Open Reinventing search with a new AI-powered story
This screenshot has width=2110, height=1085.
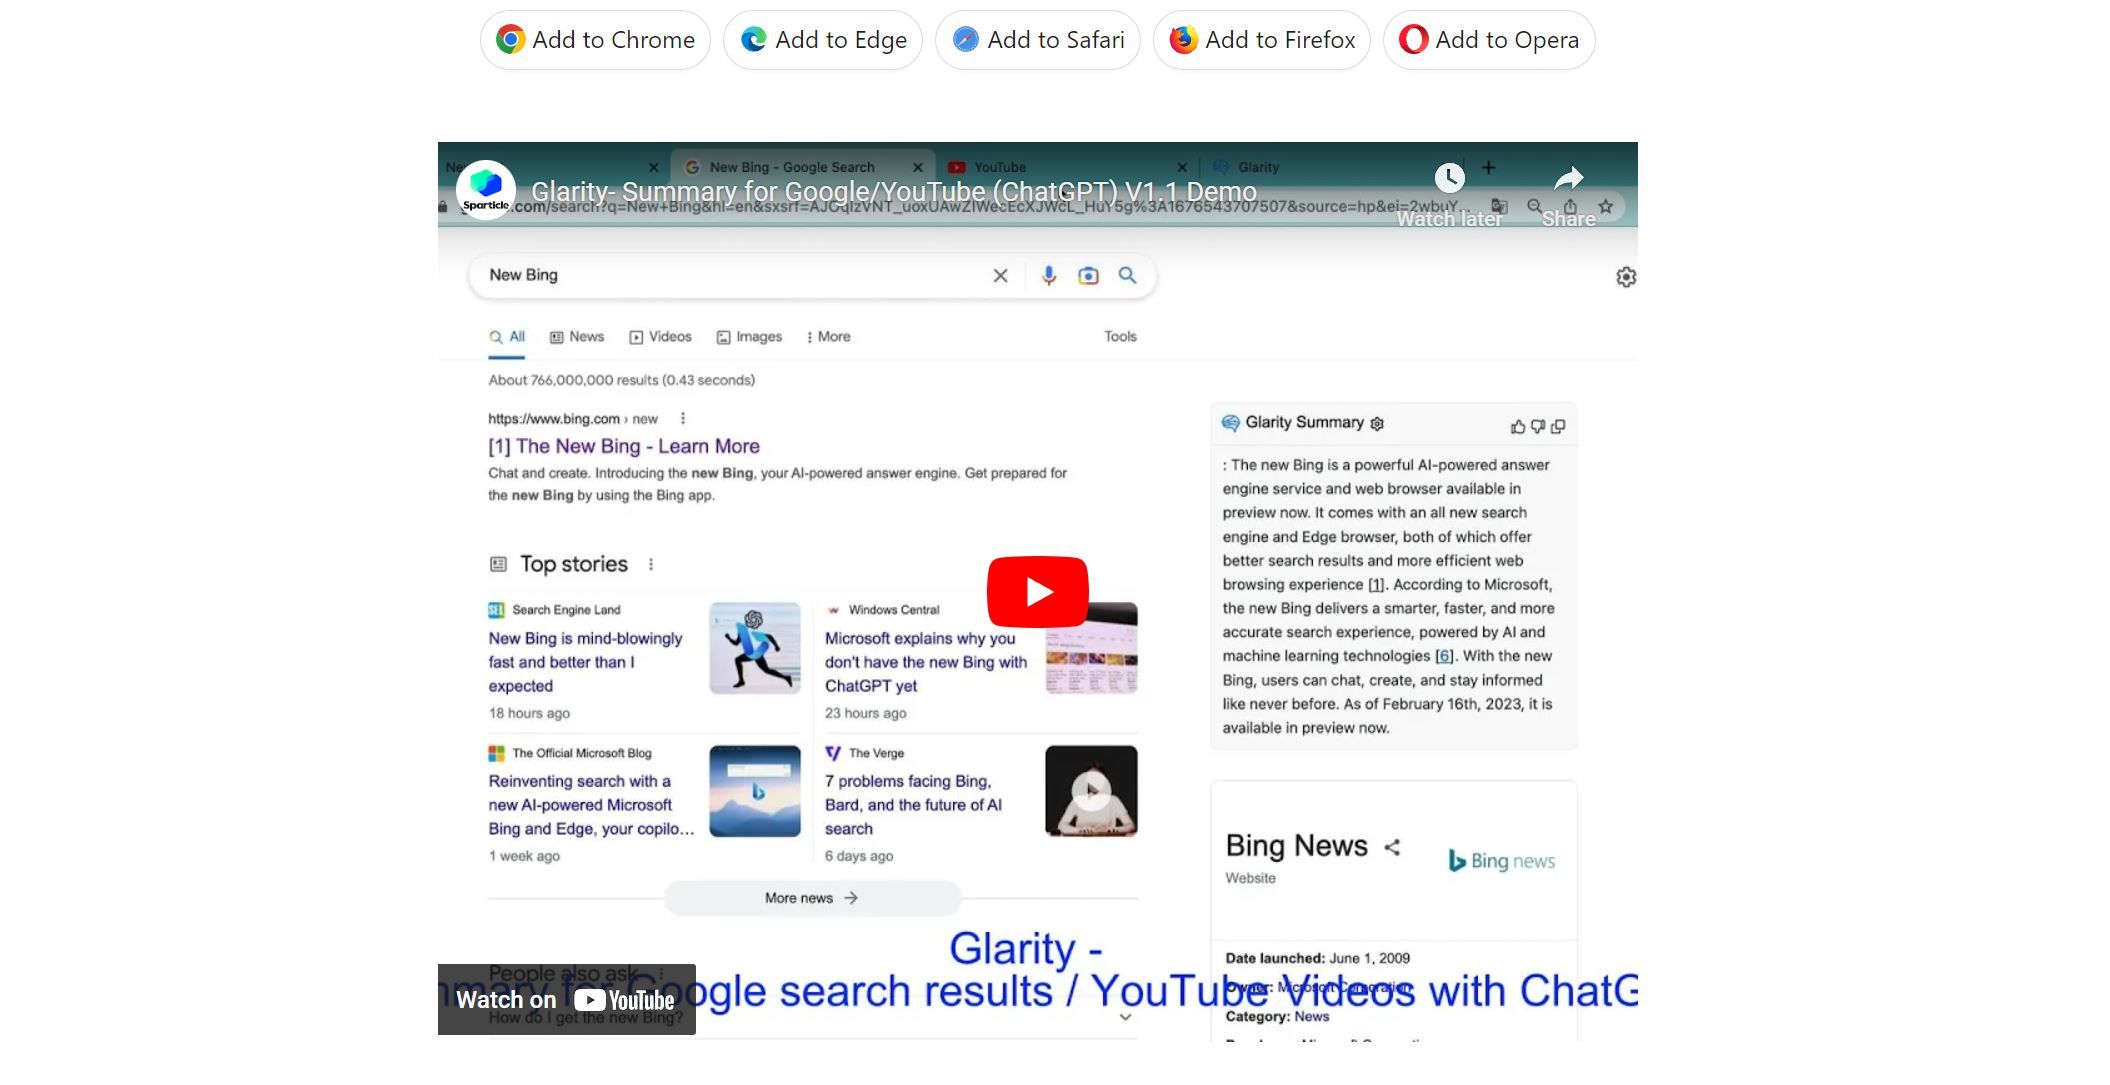tap(590, 805)
